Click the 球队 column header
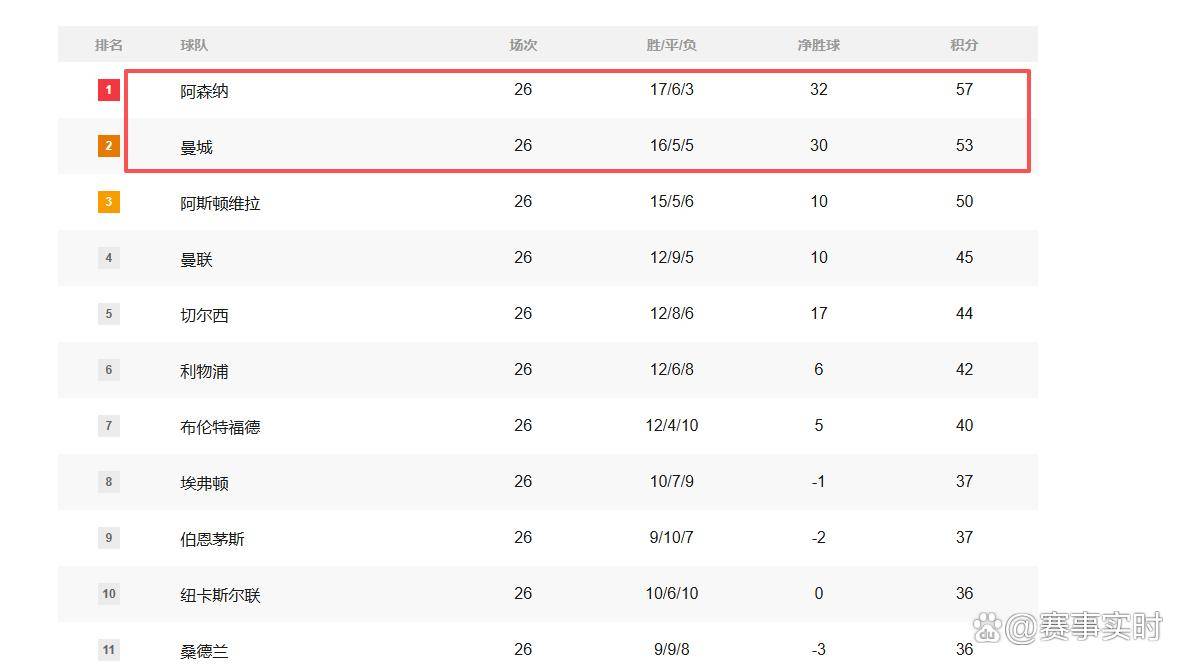This screenshot has width=1187, height=669. click(x=194, y=45)
